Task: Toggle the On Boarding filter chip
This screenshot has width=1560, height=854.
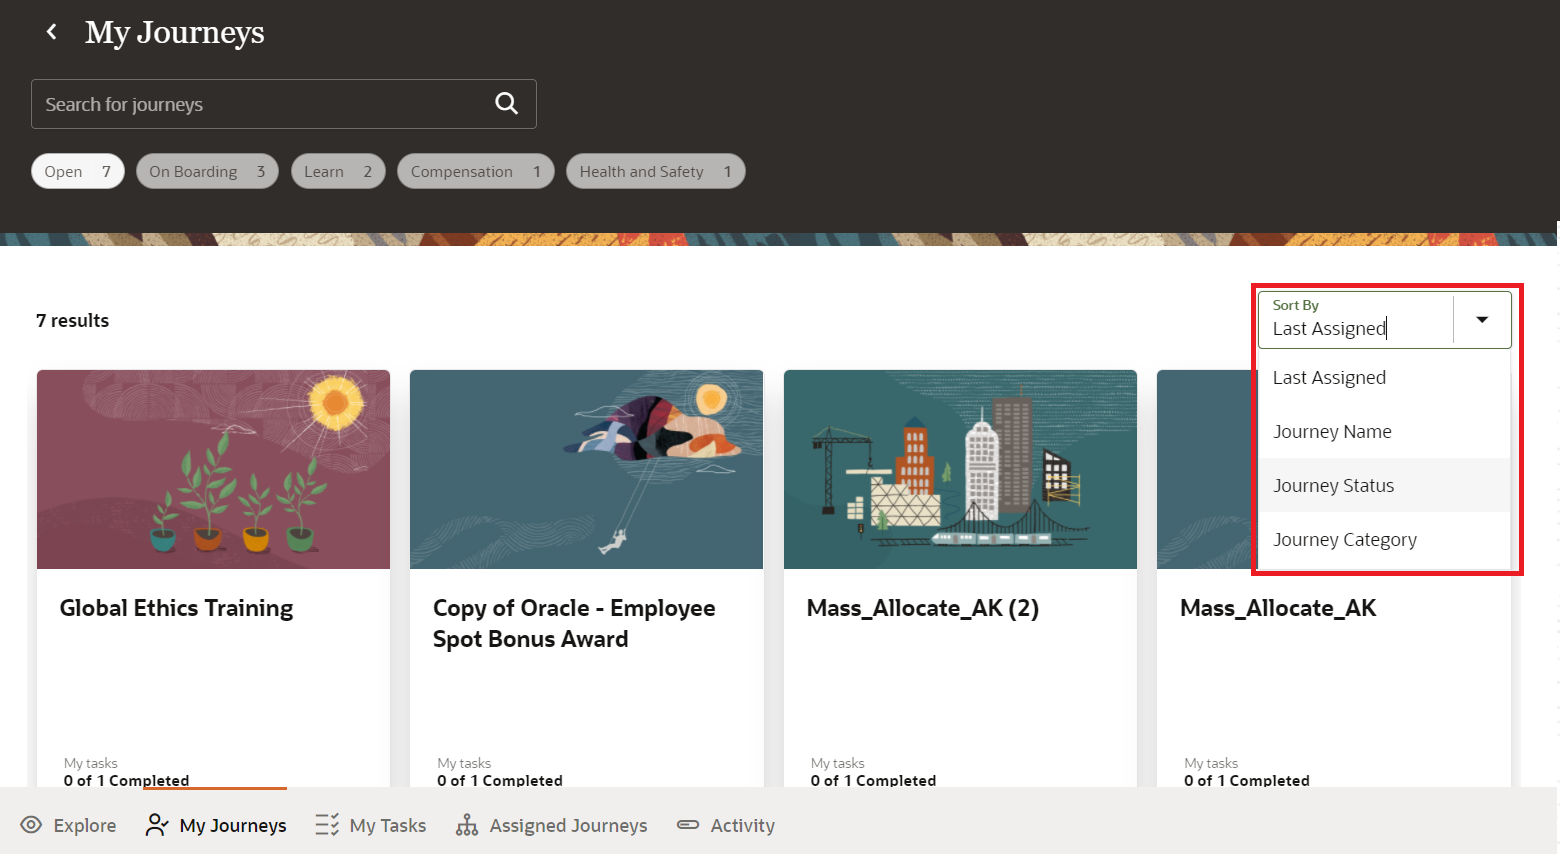Action: 207,171
